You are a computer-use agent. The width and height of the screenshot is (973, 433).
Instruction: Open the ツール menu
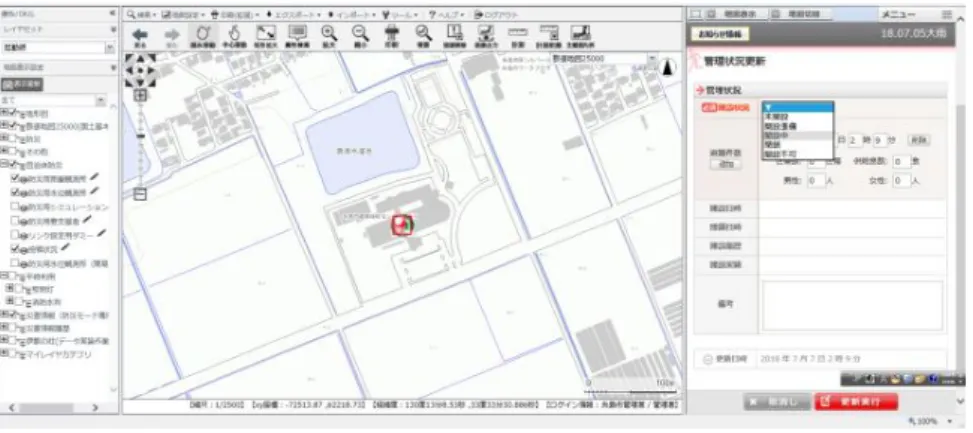[400, 14]
